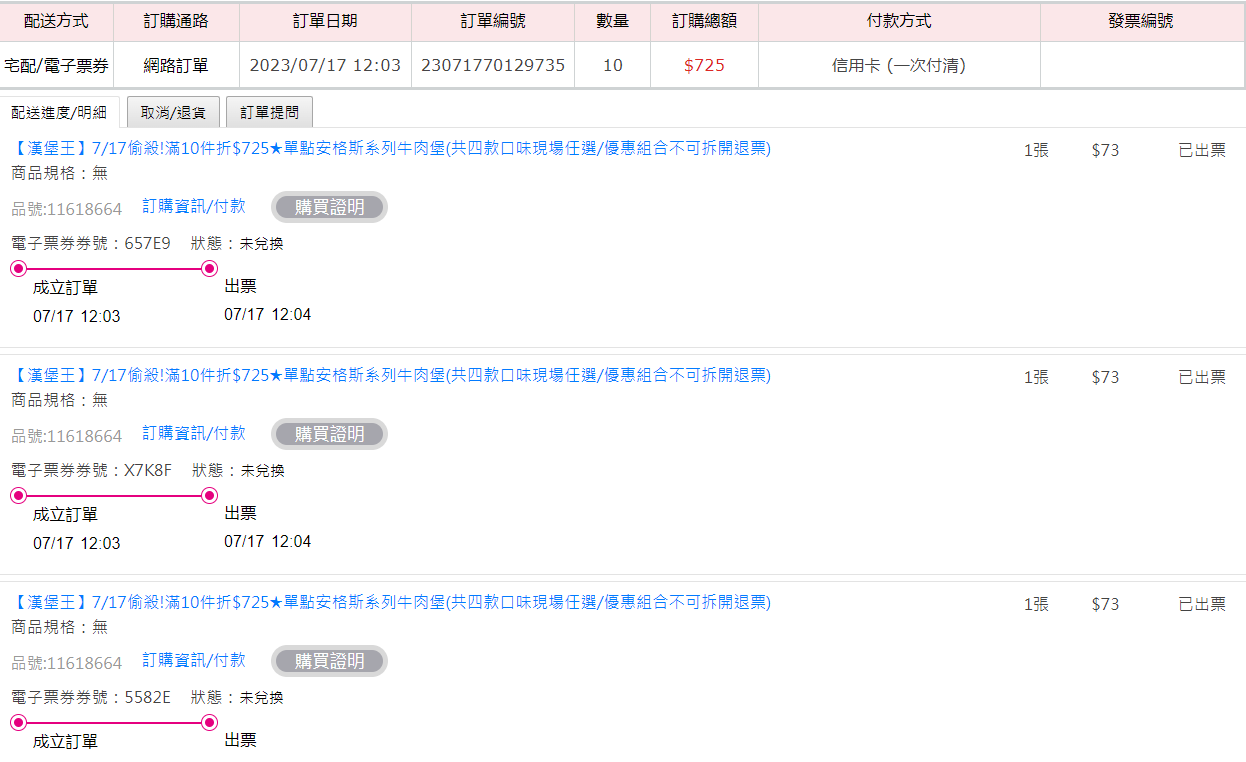Open product link above ticket 657E9

(391, 149)
